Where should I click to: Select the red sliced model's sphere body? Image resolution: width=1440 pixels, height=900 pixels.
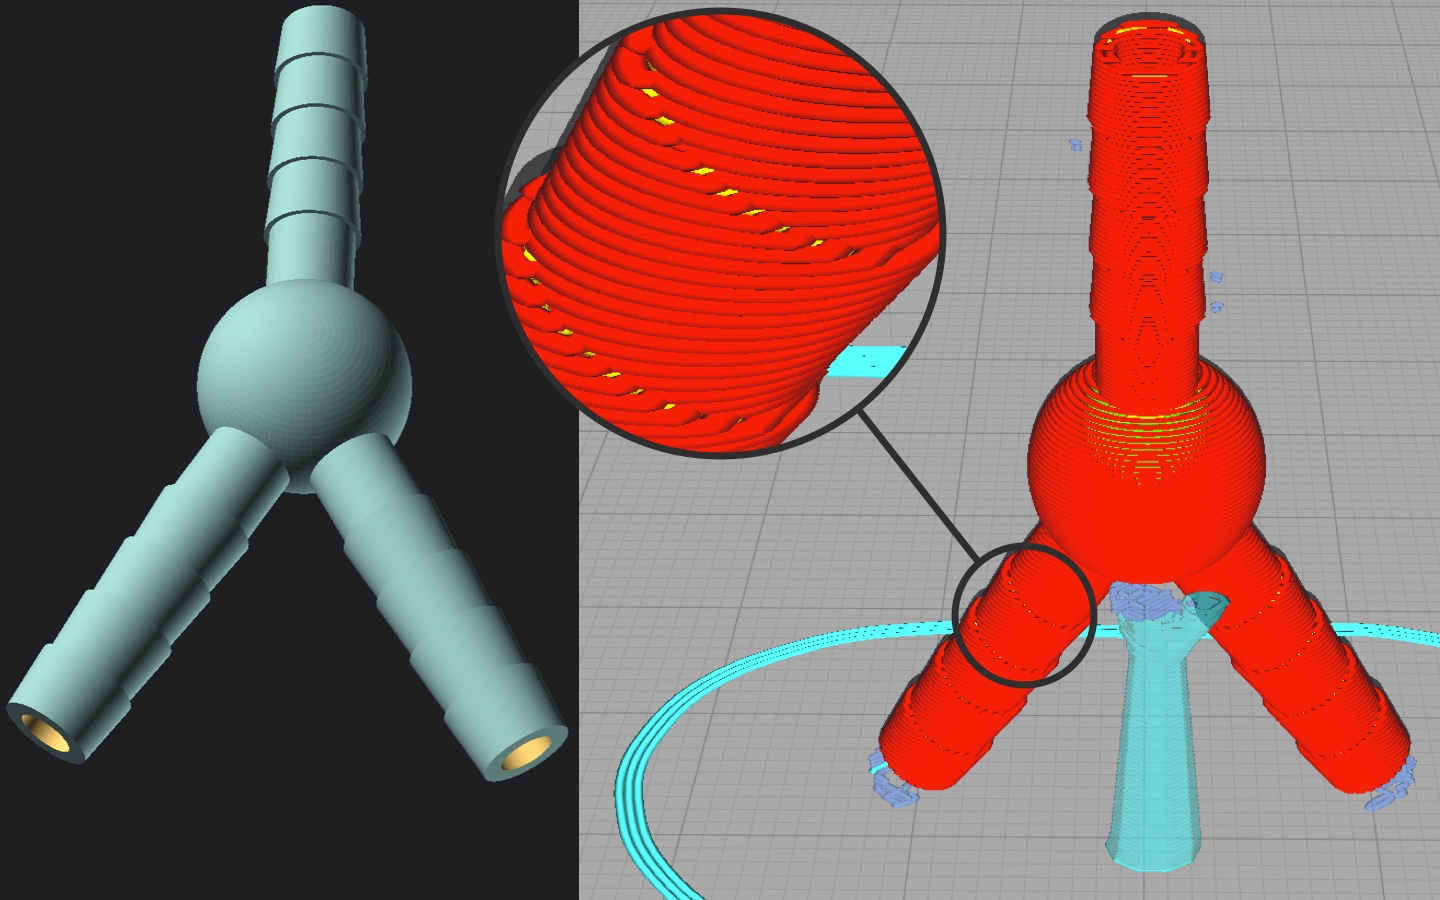[x=1147, y=466]
